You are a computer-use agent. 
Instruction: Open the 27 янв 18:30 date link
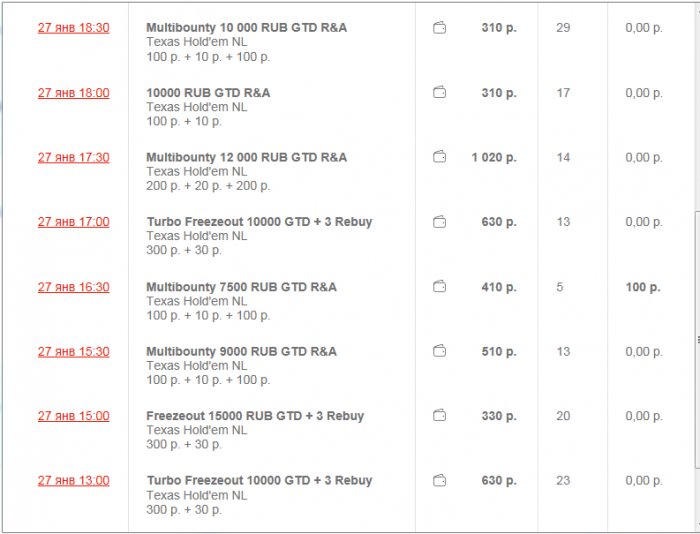tap(74, 28)
